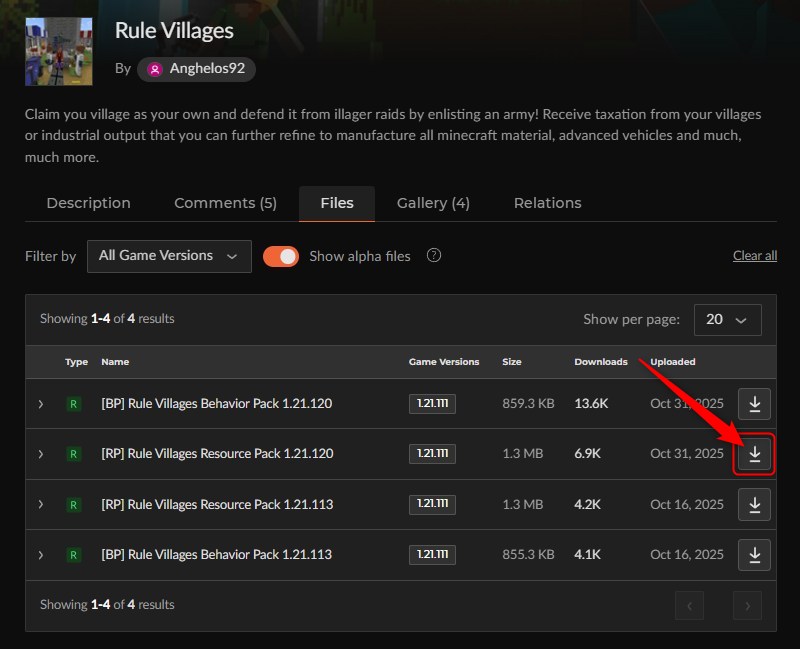Click Anghelos92 author avatar icon
Image resolution: width=800 pixels, height=649 pixels.
click(x=155, y=69)
